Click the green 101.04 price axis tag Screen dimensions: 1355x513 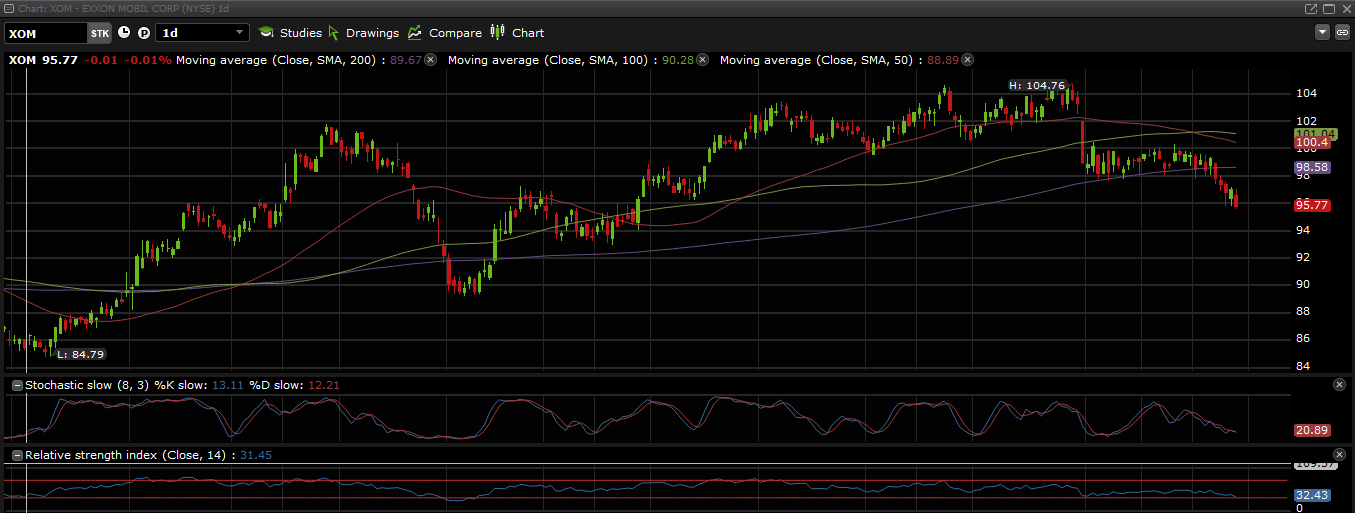[x=1316, y=133]
